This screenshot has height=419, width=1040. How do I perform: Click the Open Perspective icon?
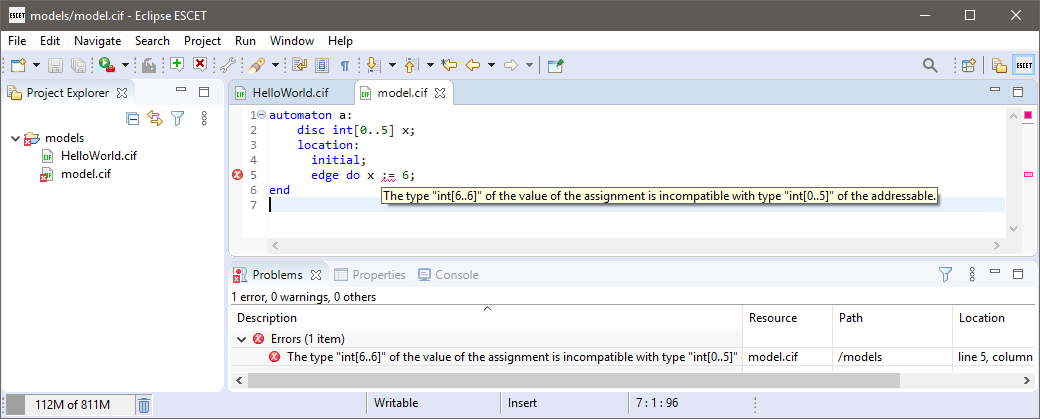(x=968, y=65)
